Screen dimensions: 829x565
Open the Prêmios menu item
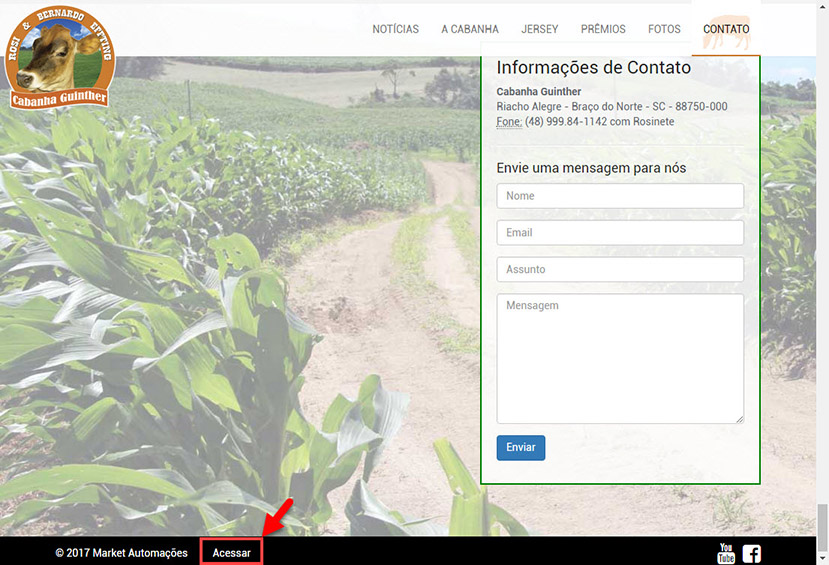(603, 29)
